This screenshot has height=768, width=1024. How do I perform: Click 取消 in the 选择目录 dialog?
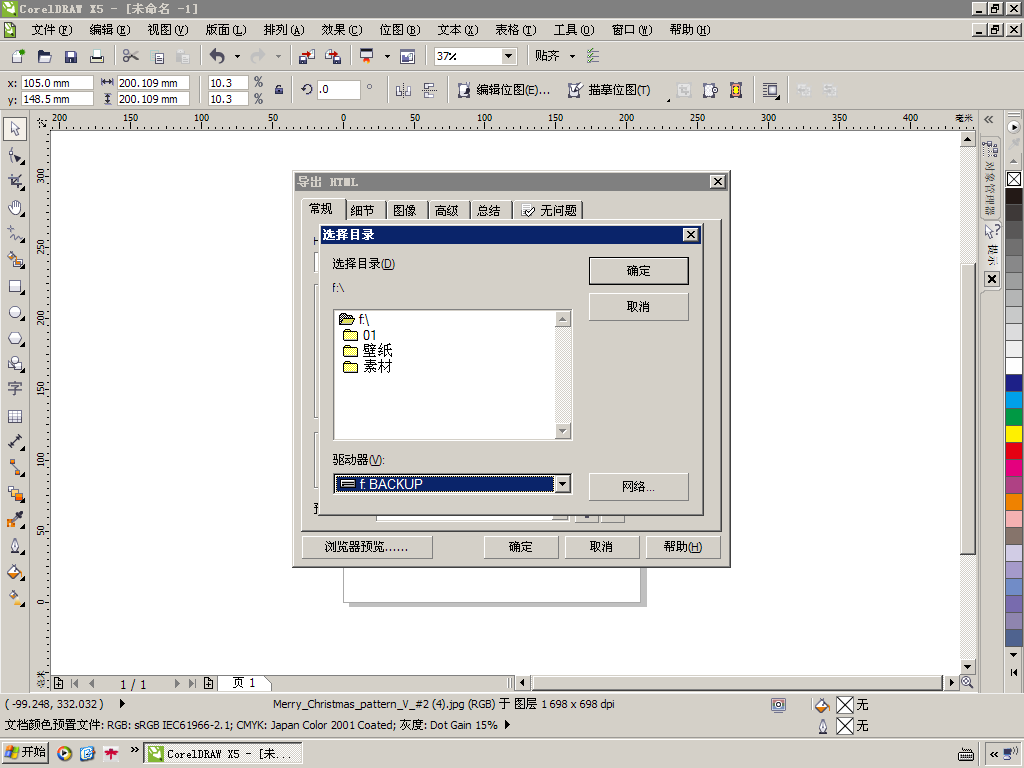[x=639, y=306]
